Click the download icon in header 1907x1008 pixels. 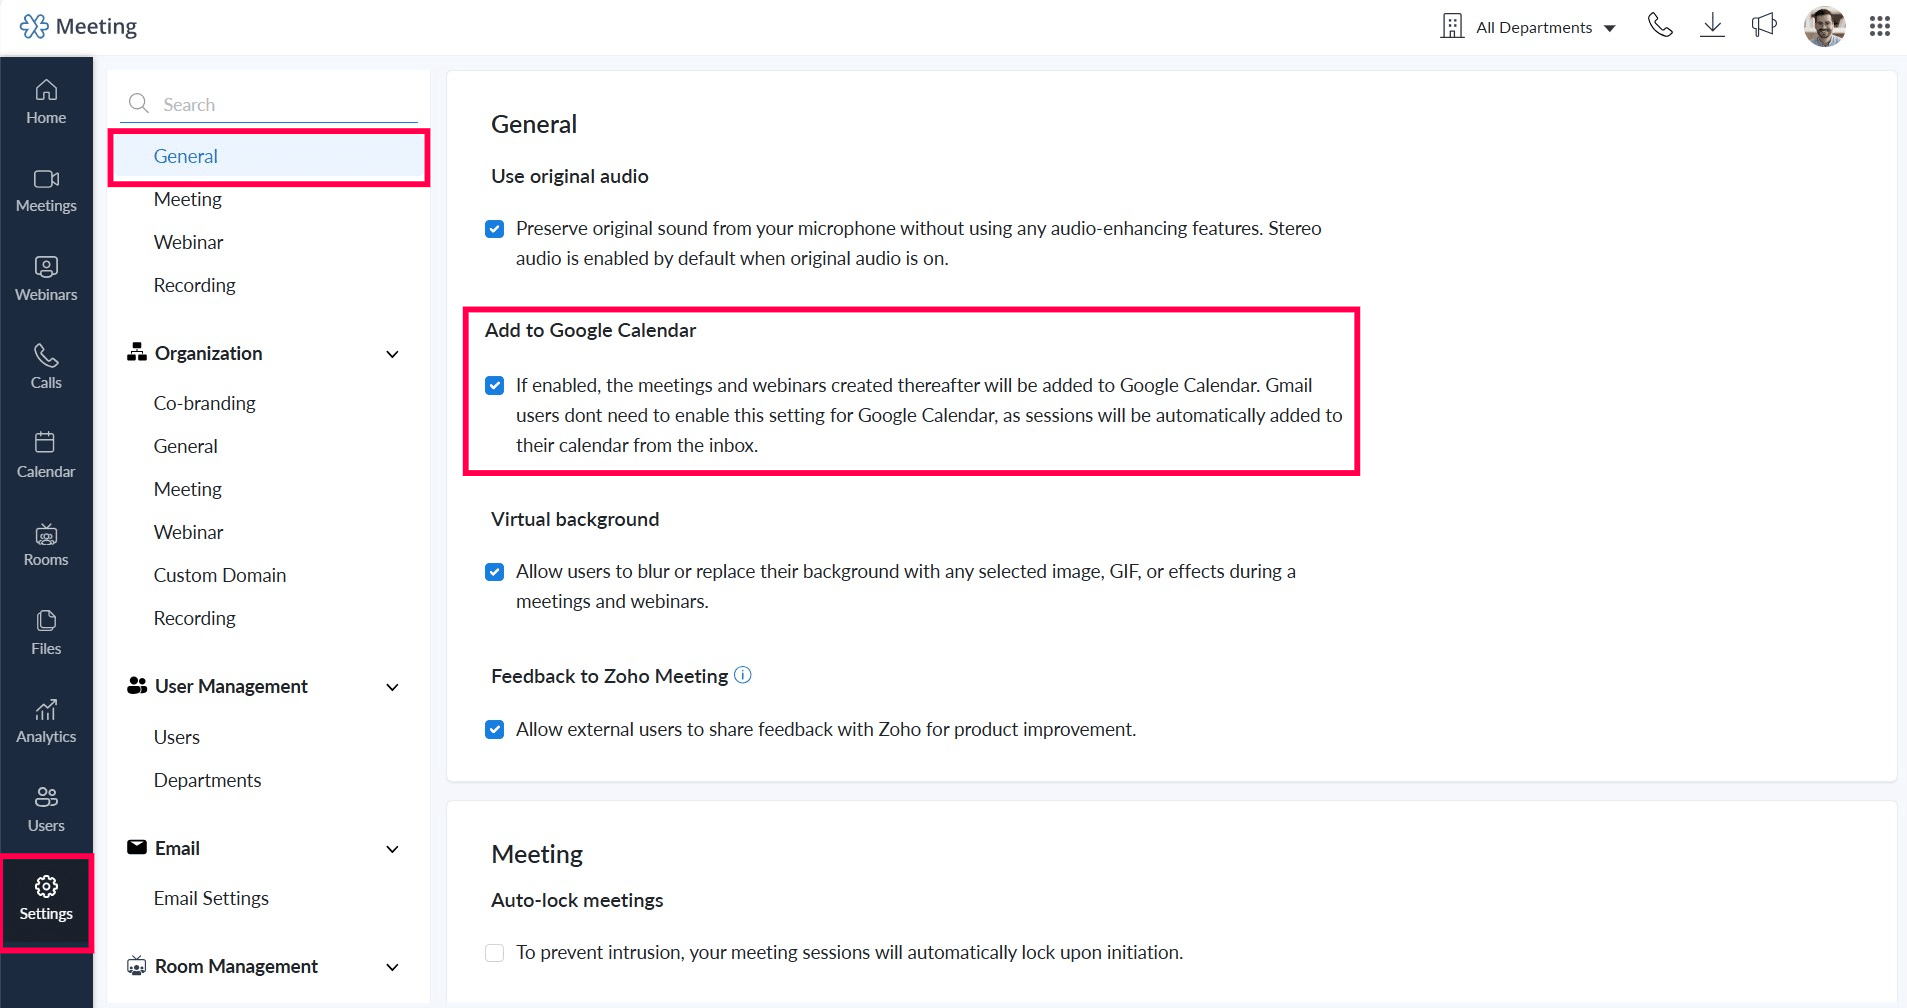1712,26
